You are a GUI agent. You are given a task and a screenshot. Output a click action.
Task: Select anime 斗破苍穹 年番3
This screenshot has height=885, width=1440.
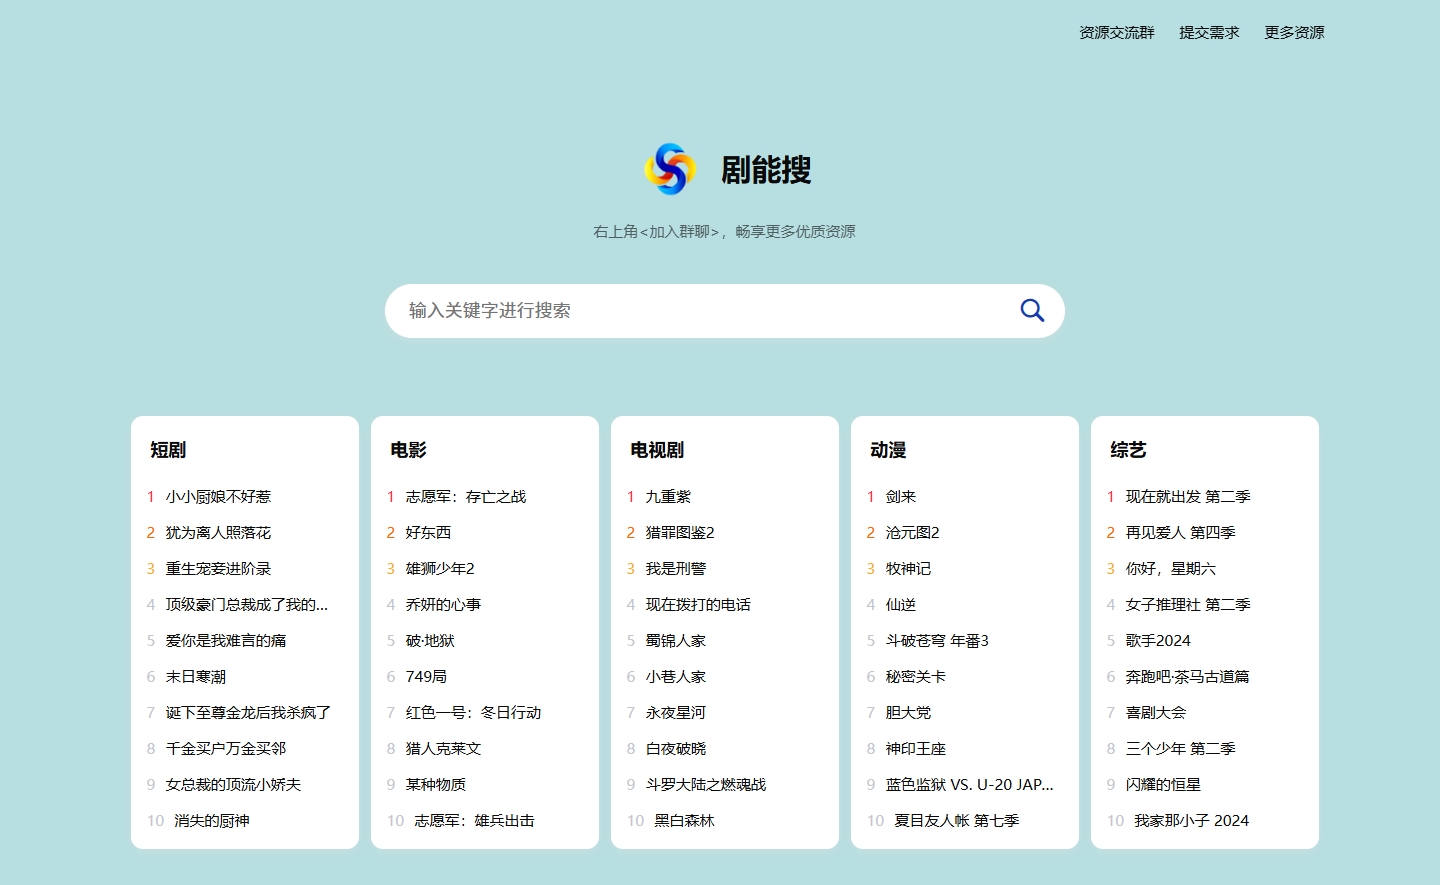pyautogui.click(x=936, y=641)
